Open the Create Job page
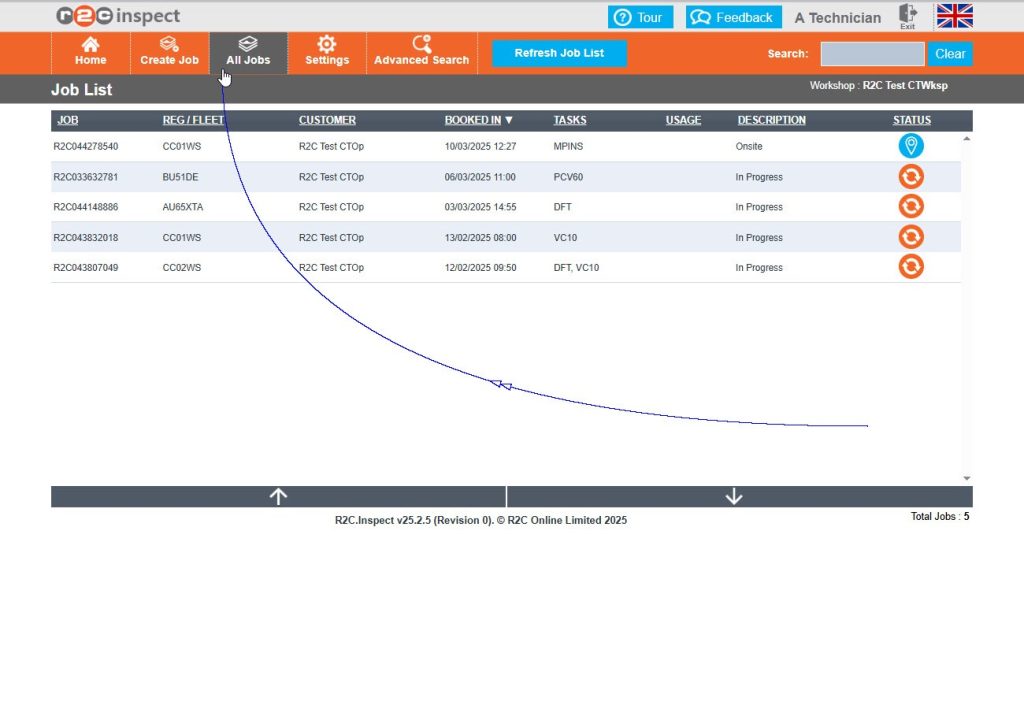Screen dimensions: 1024x709 (x=169, y=52)
